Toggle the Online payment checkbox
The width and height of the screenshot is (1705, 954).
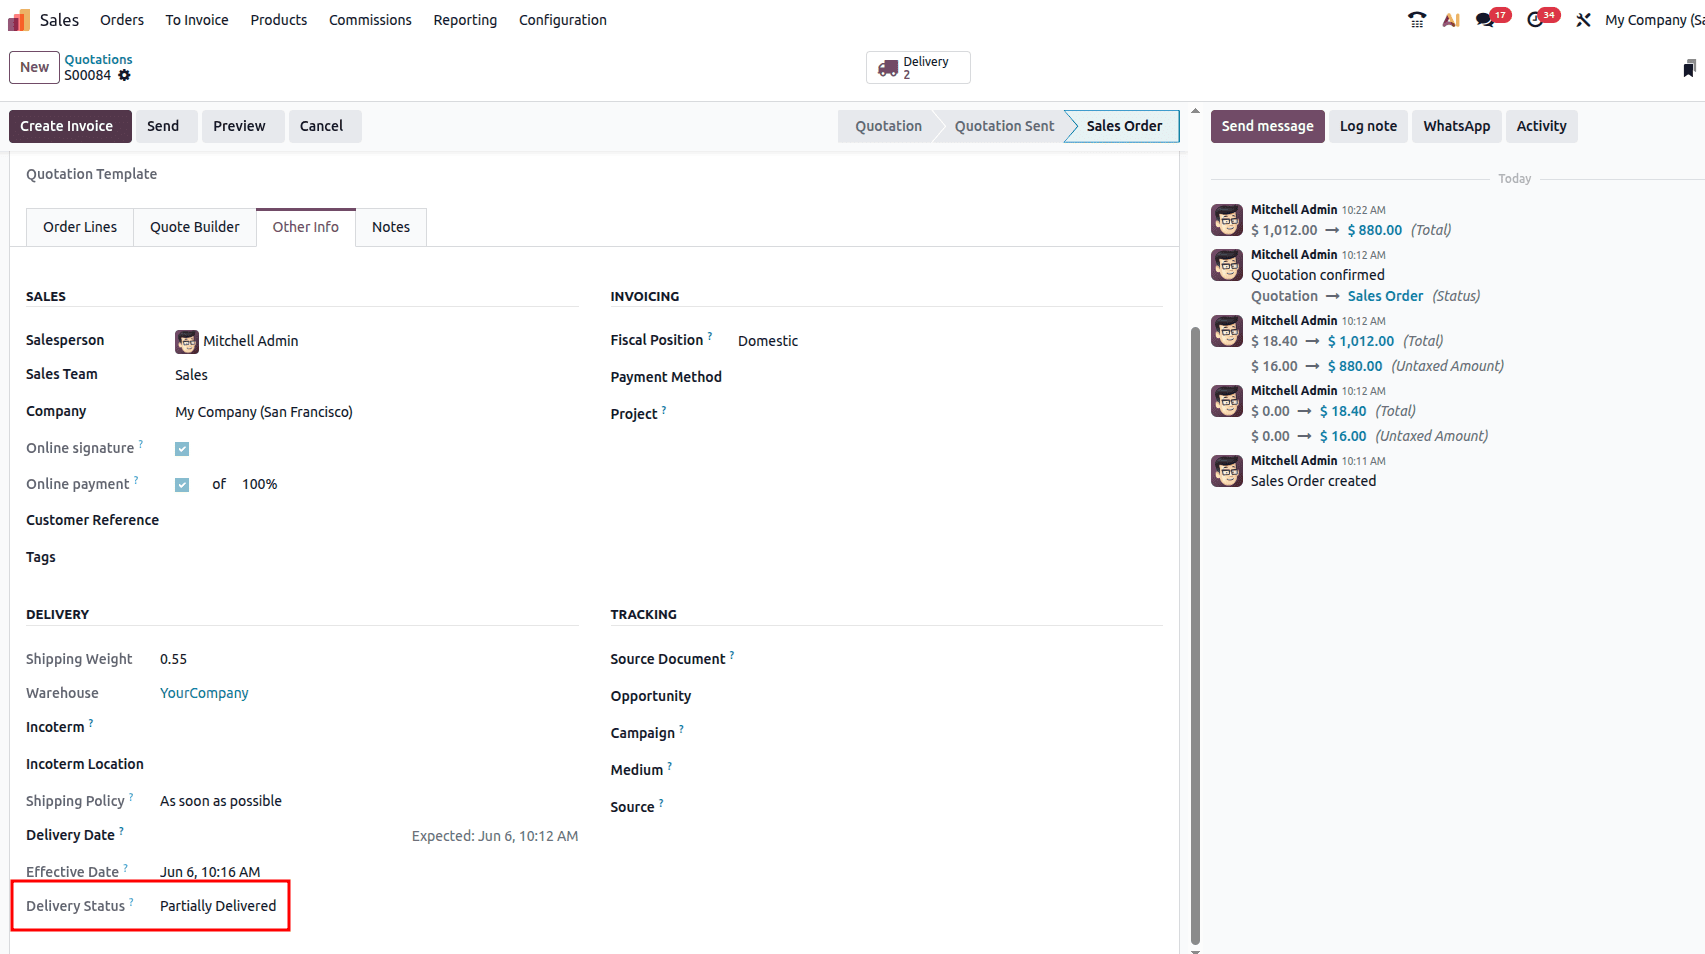coord(182,485)
